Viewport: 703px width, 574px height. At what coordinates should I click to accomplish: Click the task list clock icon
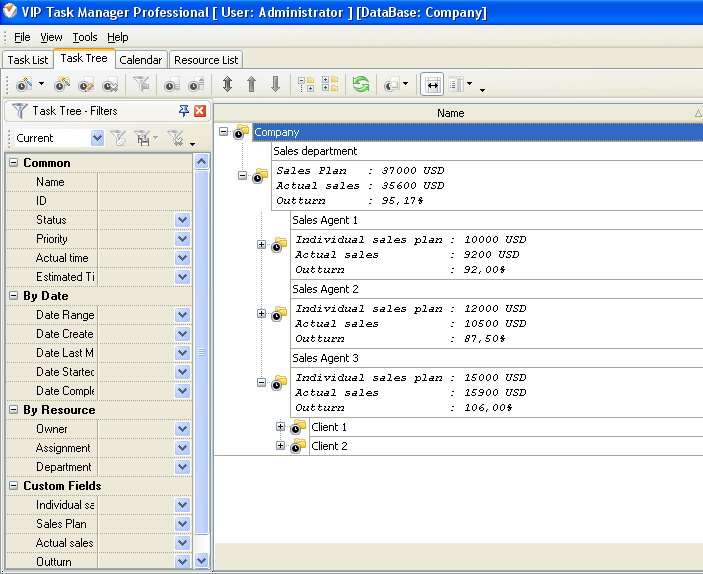coord(172,84)
